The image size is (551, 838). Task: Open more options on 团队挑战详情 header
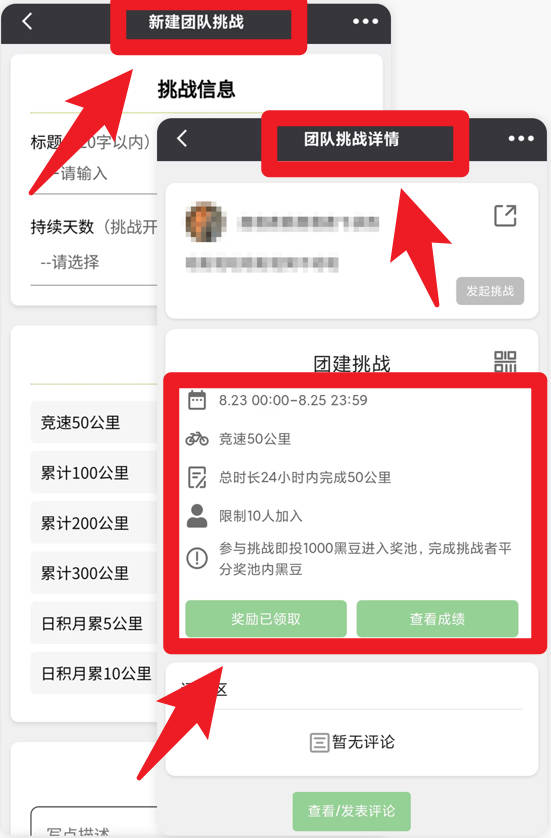(521, 138)
